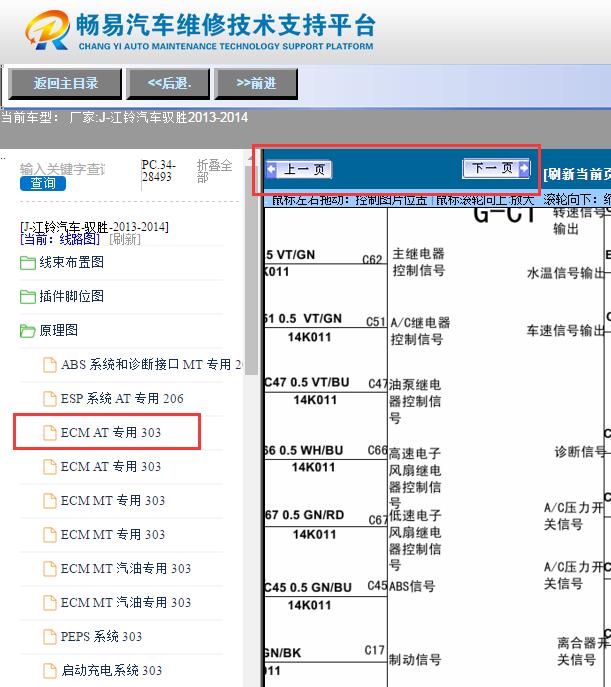Click the document icon next to PEPS 系统 303

49,637
